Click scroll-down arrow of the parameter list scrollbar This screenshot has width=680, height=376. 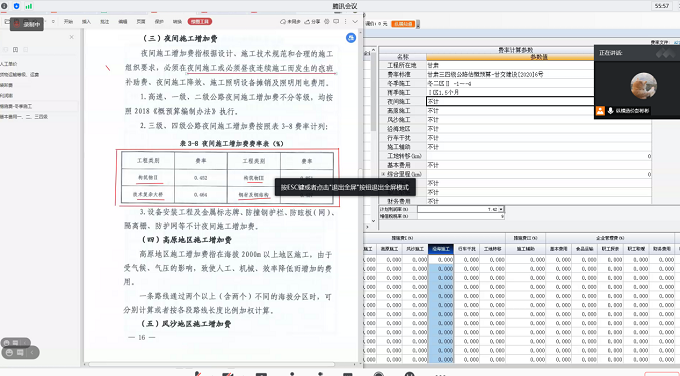(373, 221)
